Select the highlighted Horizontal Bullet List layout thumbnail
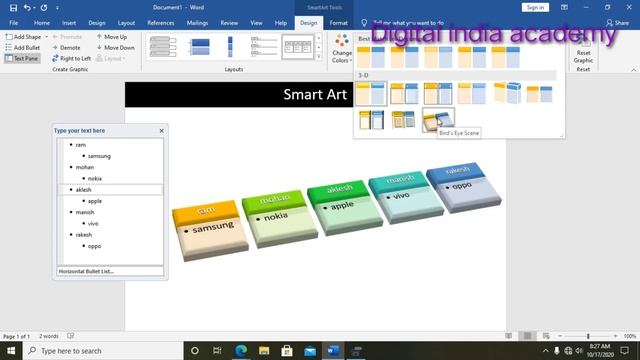This screenshot has width=640, height=360. pyautogui.click(x=298, y=47)
